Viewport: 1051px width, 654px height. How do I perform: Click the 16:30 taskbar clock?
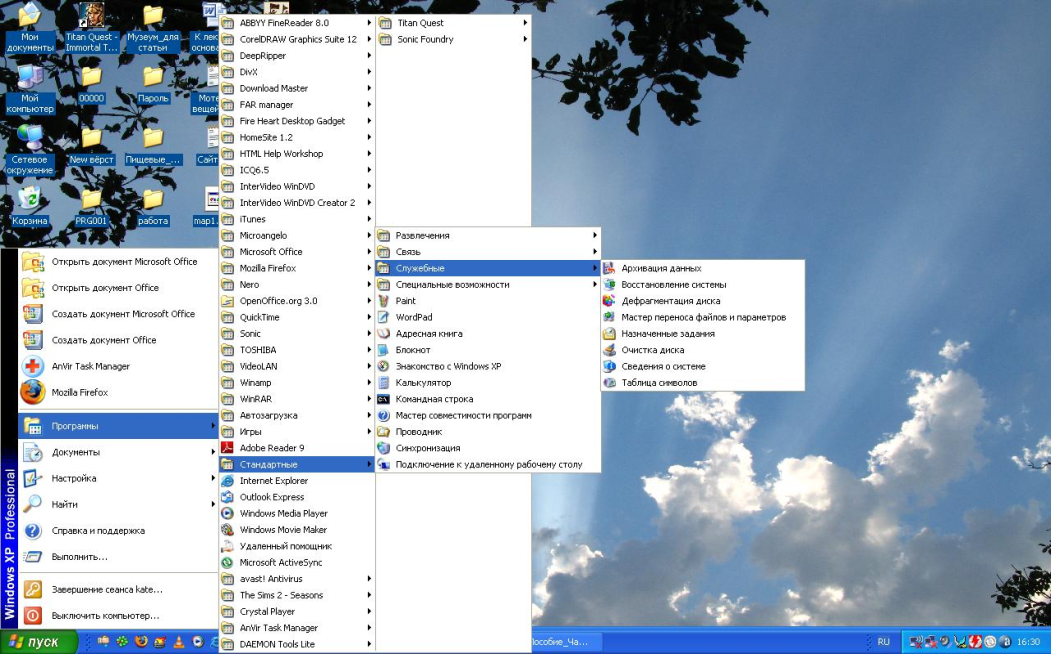(x=1029, y=642)
